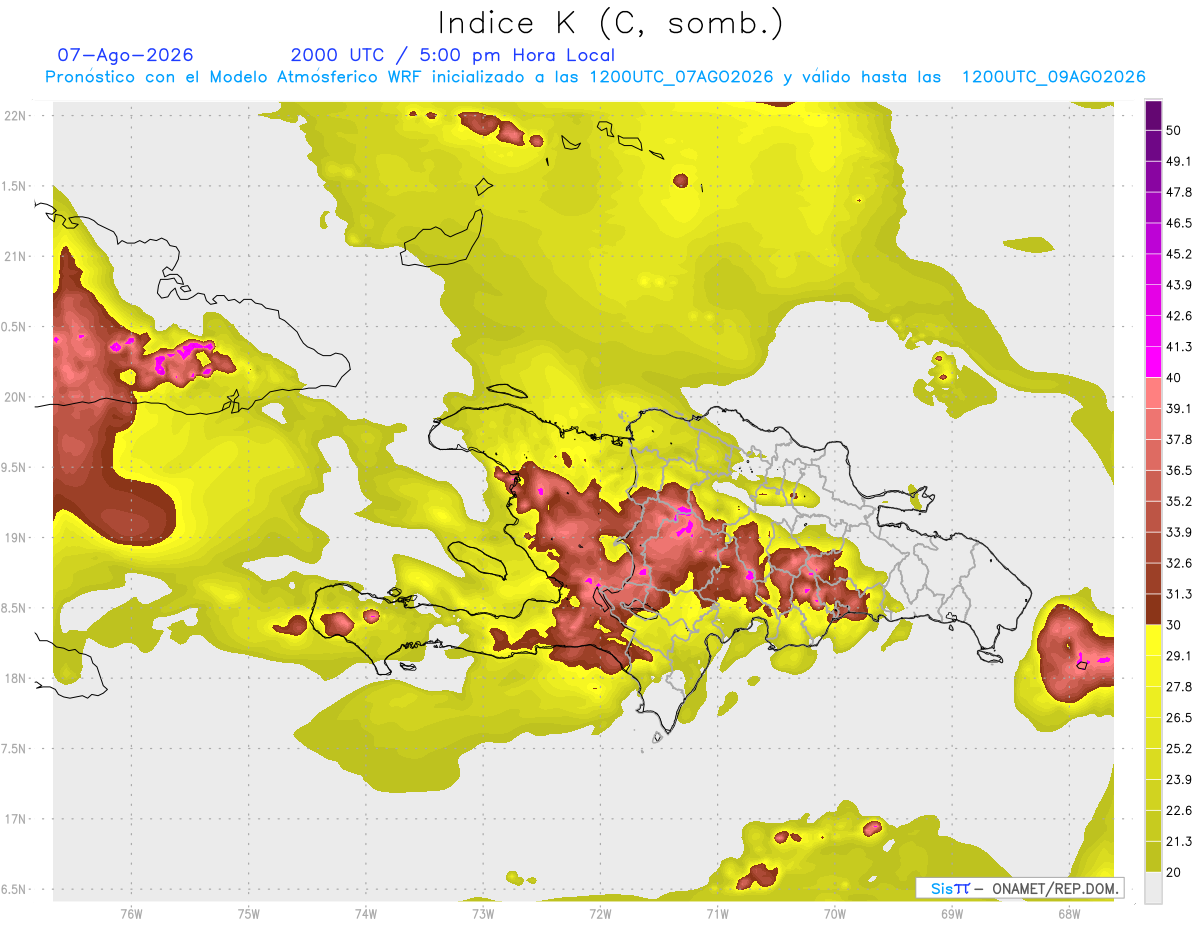Click the "45.2" colorbar value
This screenshot has width=1200, height=927.
1179,255
